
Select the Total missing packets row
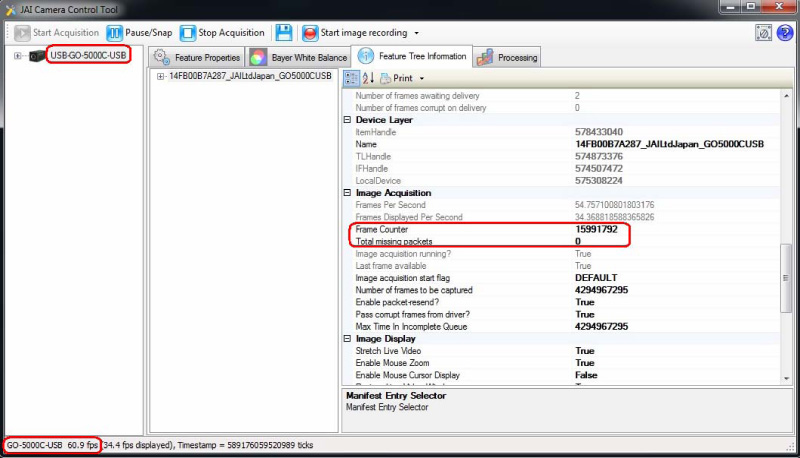pos(561,242)
